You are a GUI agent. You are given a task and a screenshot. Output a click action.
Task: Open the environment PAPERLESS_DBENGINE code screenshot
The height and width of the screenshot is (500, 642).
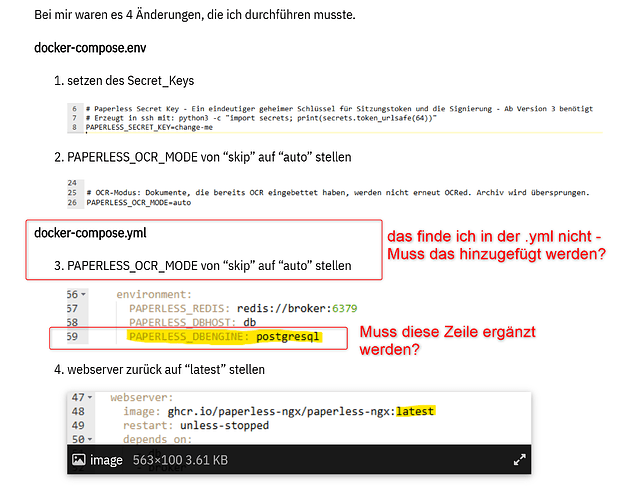[213, 316]
